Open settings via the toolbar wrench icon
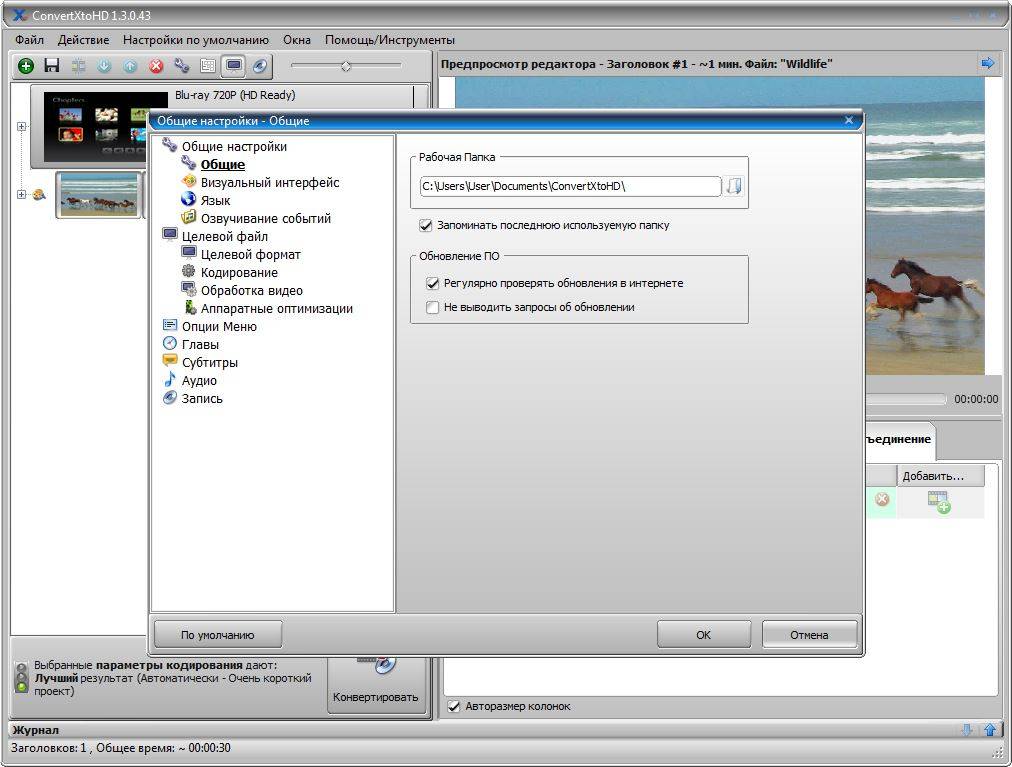Image resolution: width=1012 pixels, height=767 pixels. tap(182, 65)
